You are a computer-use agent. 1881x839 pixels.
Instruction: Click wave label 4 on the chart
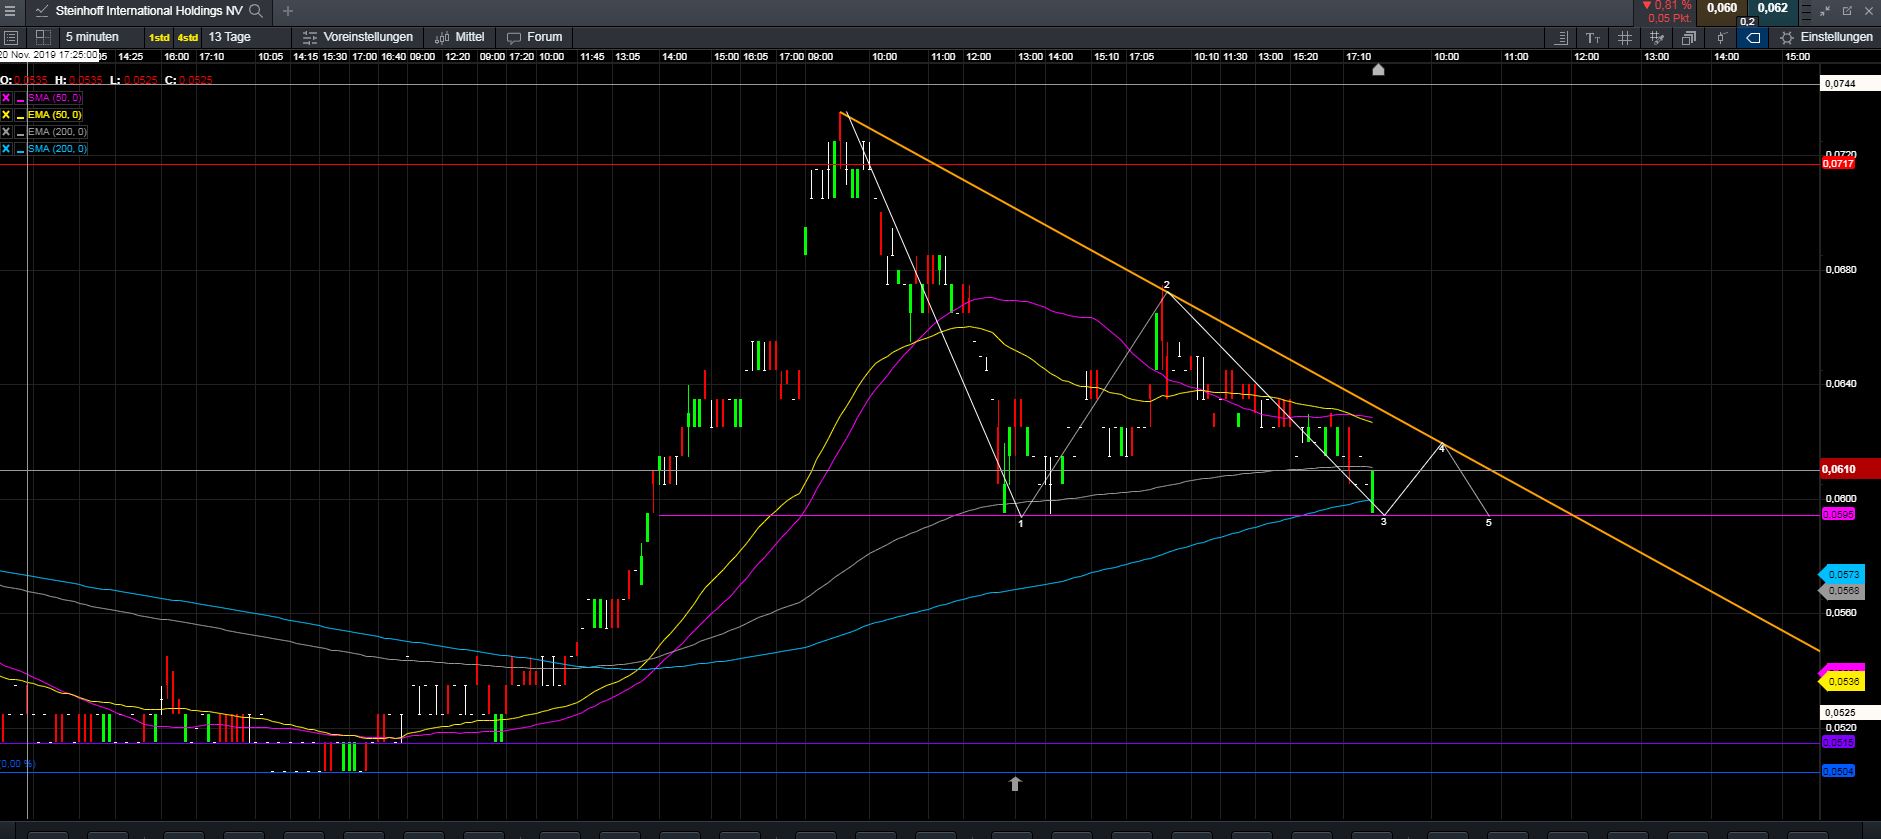coord(1441,448)
